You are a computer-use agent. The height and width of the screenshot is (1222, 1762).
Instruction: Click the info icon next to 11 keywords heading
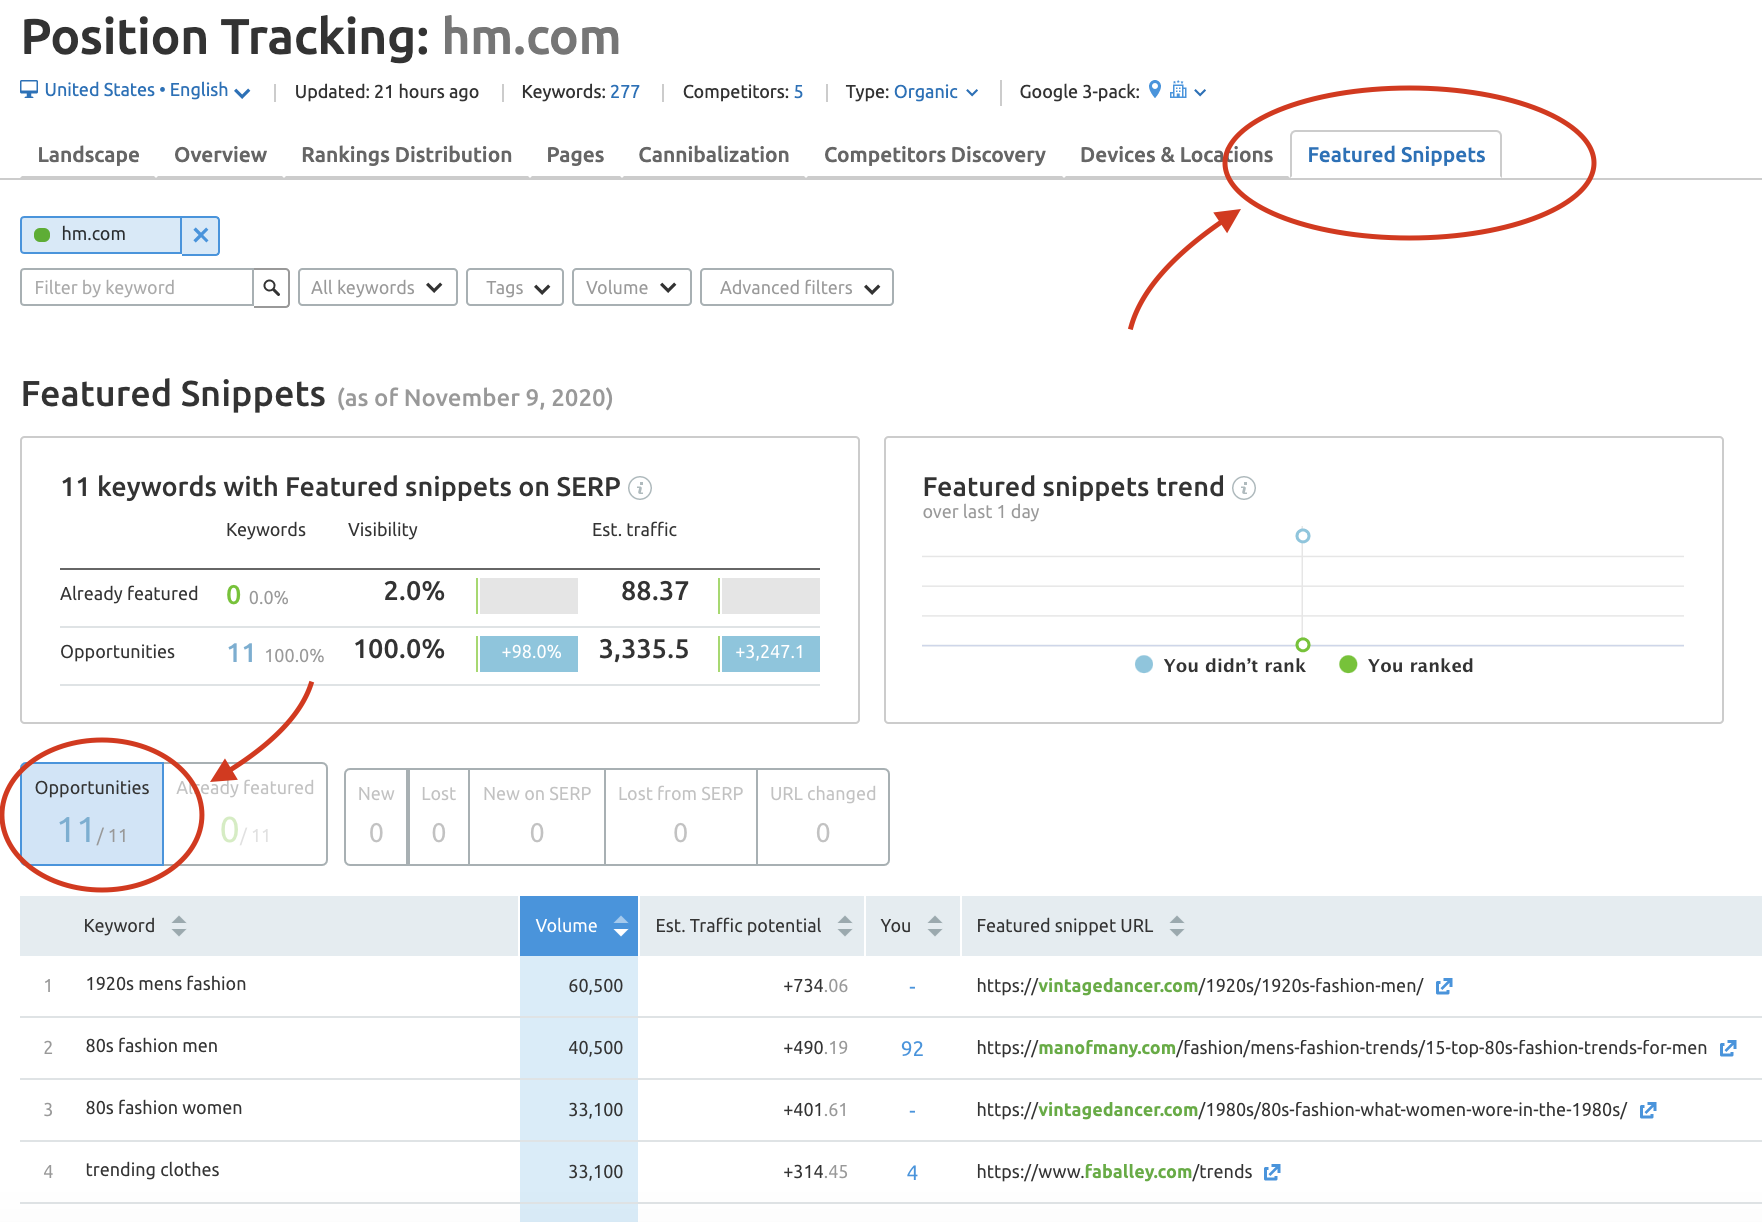[640, 488]
